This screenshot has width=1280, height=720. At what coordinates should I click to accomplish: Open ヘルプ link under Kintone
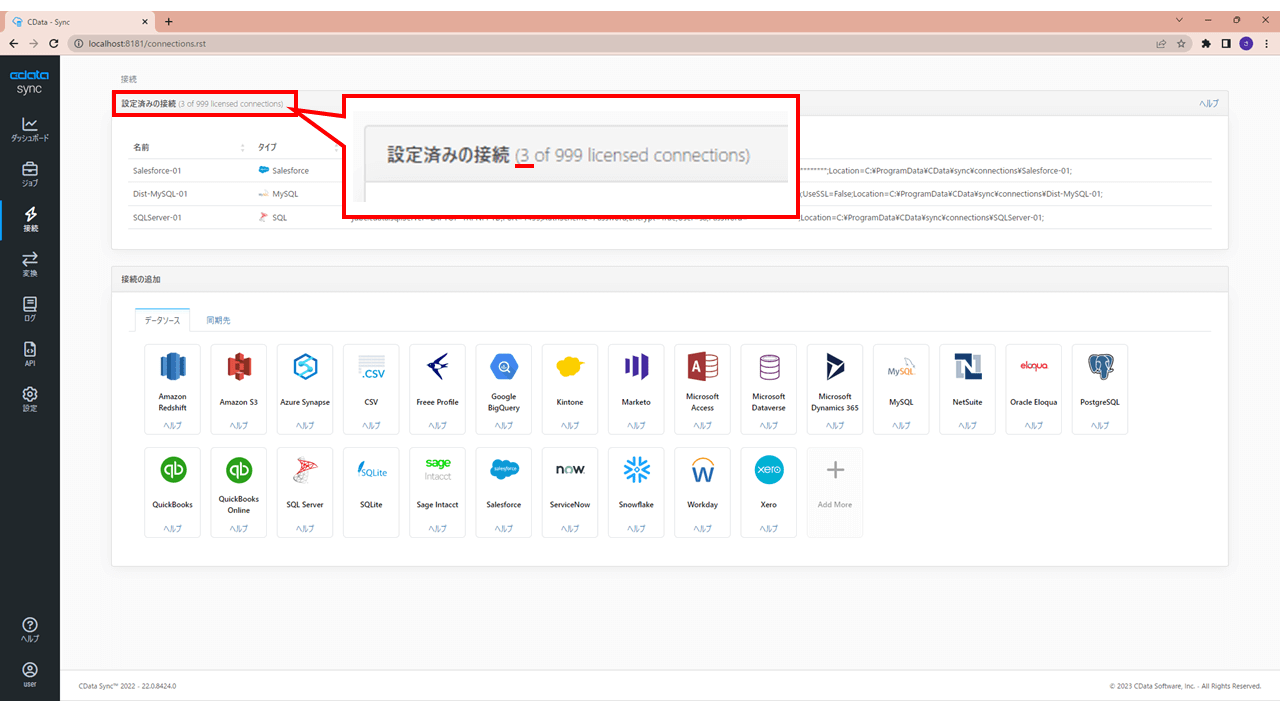[x=570, y=425]
